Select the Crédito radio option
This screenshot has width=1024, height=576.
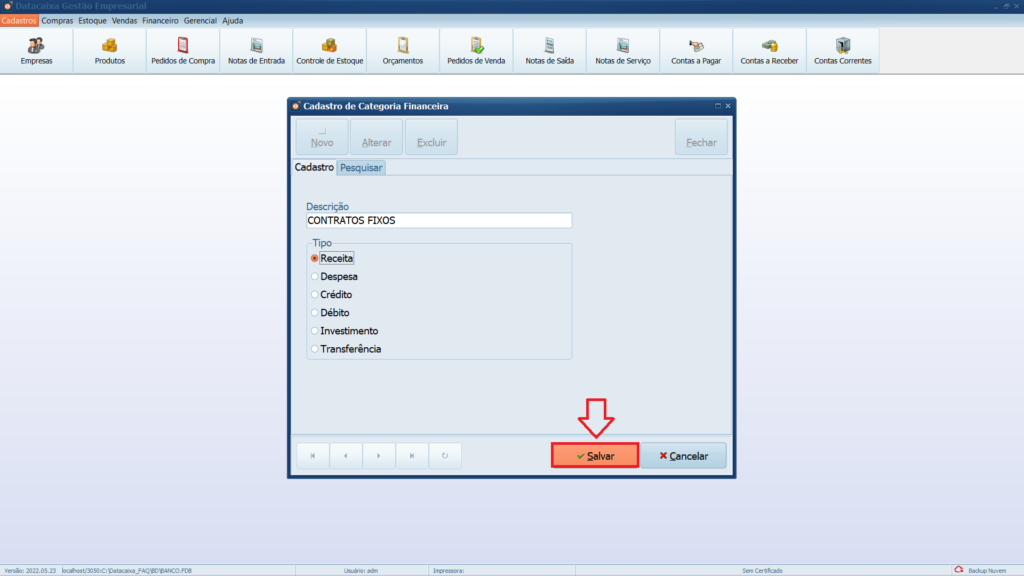(x=315, y=295)
